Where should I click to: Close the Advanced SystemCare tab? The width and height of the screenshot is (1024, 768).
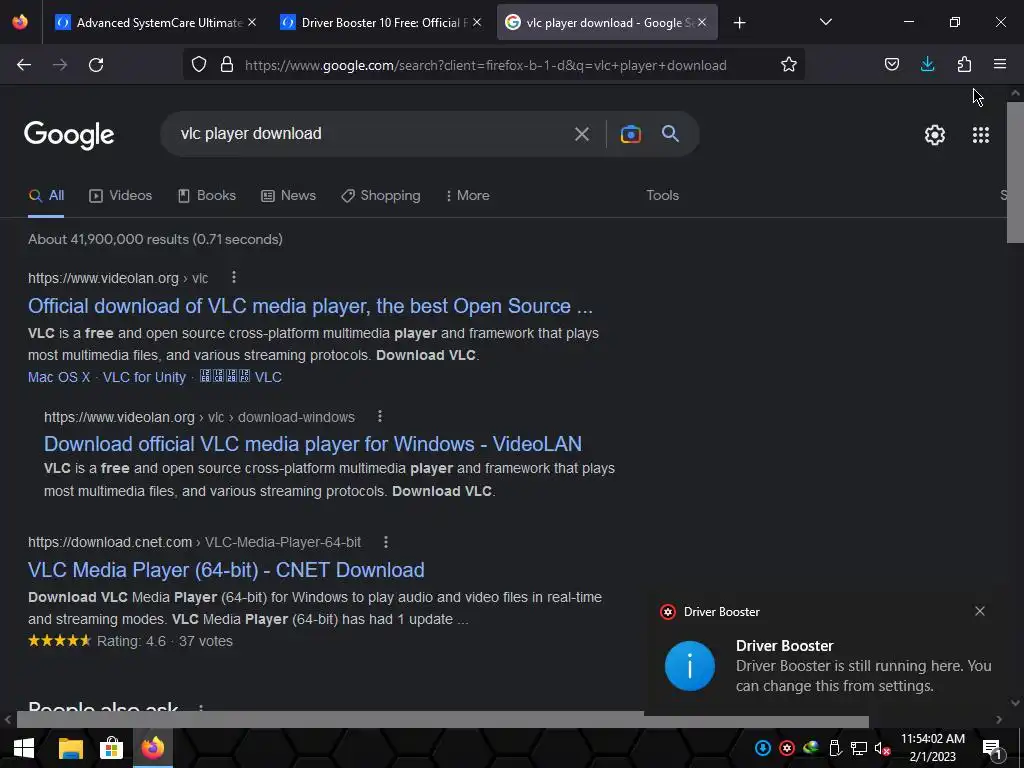click(x=252, y=22)
